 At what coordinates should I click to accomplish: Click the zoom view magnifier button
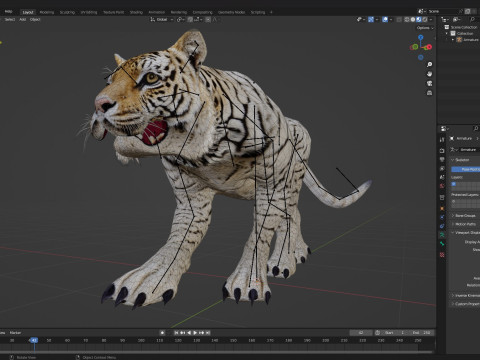coord(430,64)
